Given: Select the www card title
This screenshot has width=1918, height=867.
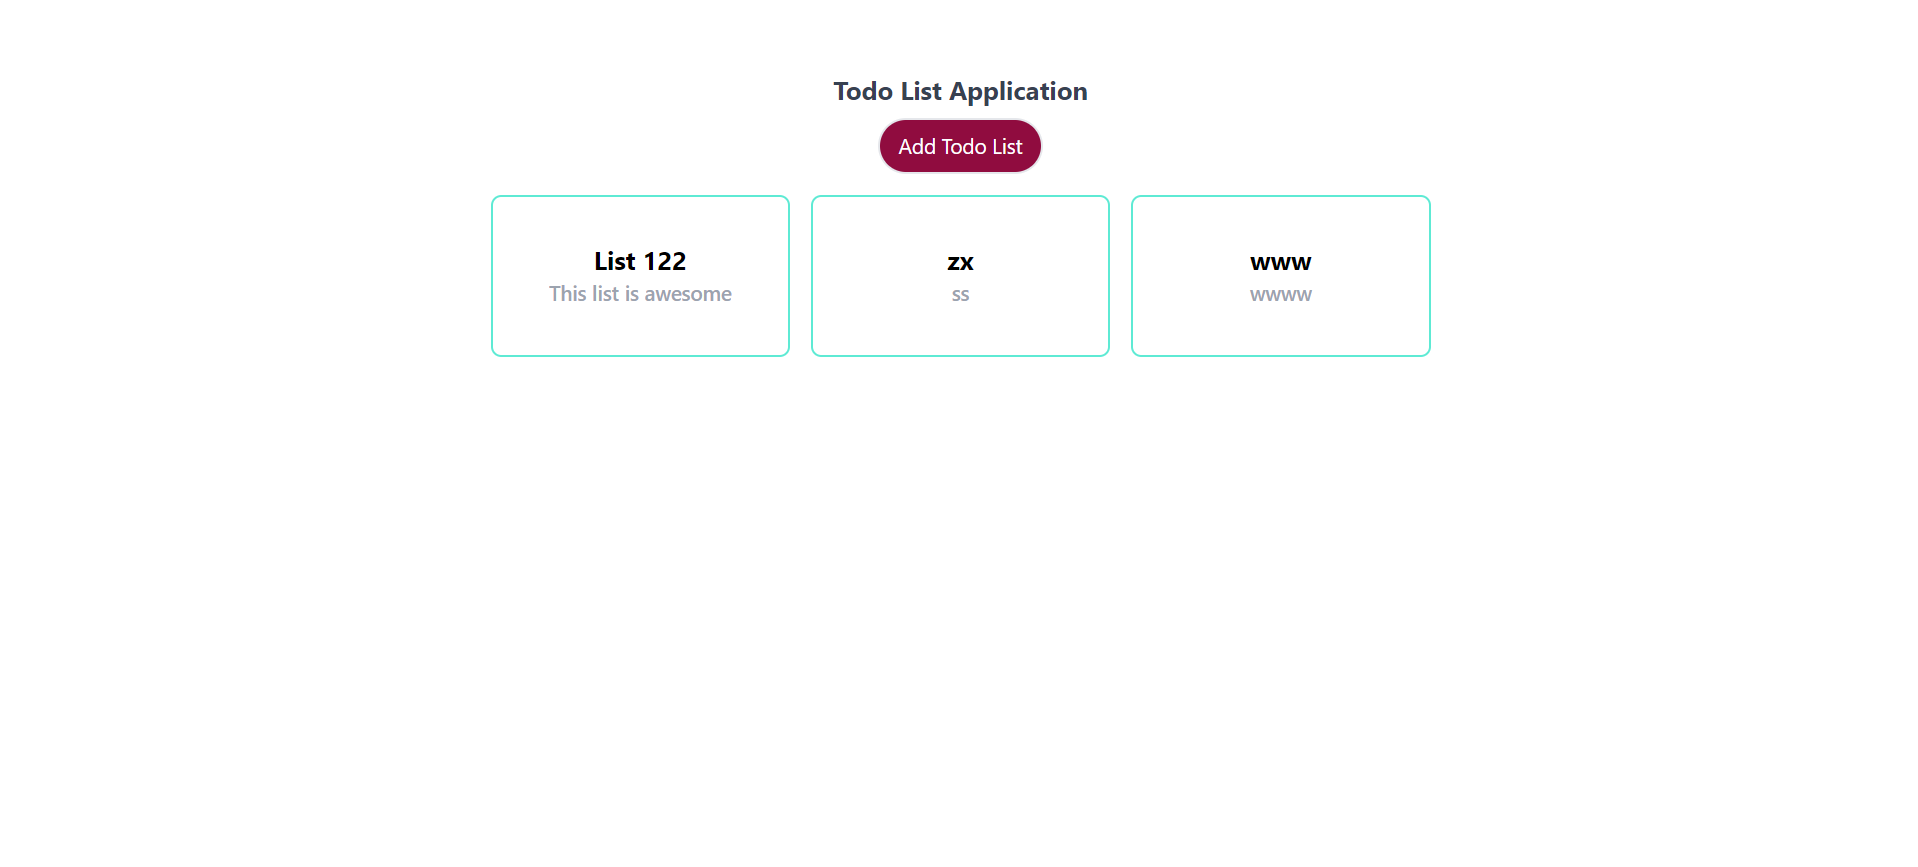Looking at the screenshot, I should (1280, 262).
